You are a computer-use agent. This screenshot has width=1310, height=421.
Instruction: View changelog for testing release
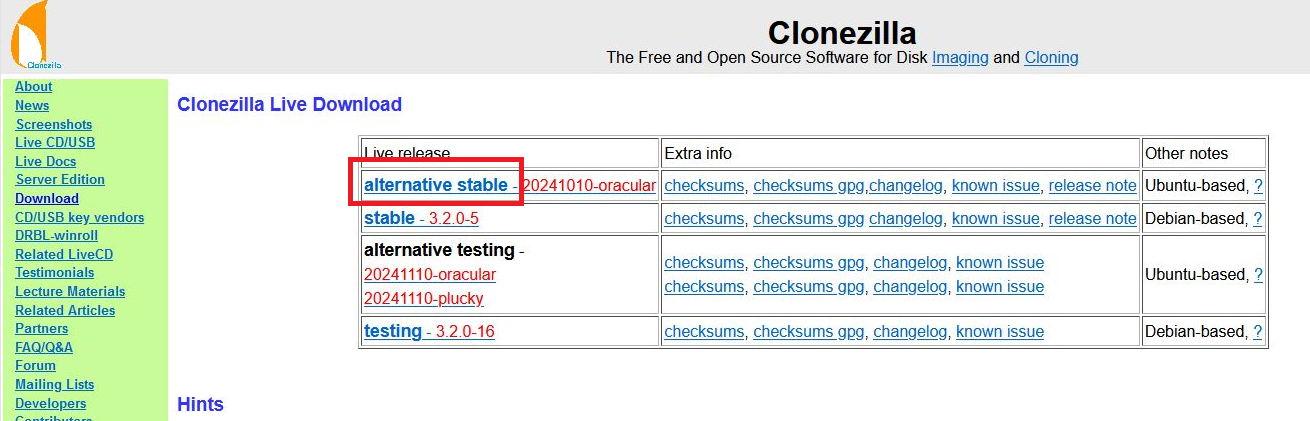tap(910, 331)
